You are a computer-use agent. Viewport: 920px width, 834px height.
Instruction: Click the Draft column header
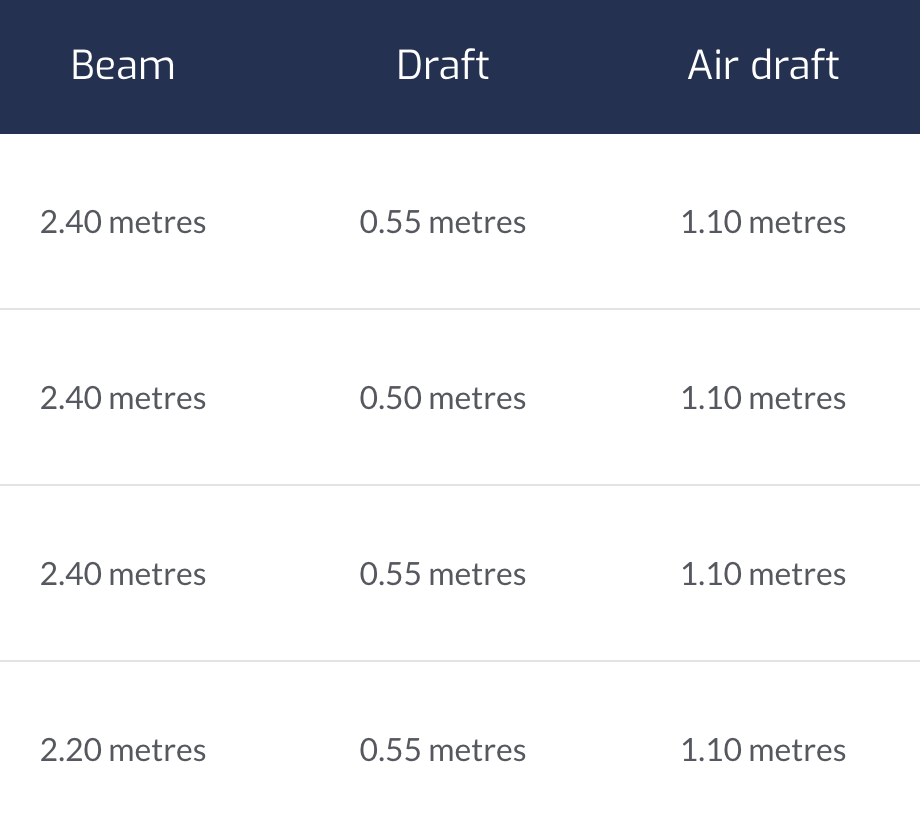pyautogui.click(x=443, y=66)
